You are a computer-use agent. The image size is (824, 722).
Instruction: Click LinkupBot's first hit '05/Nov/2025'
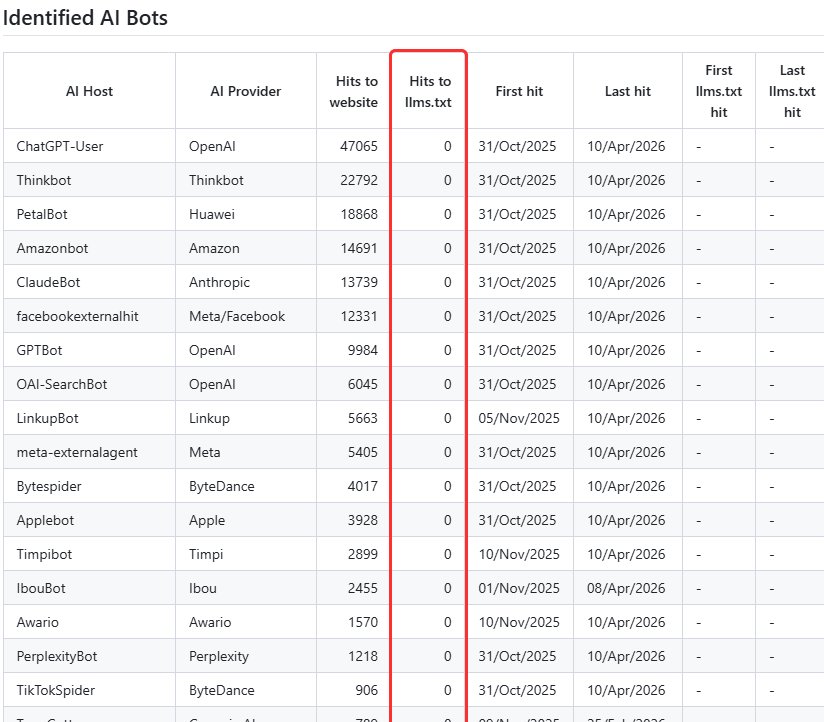519,418
